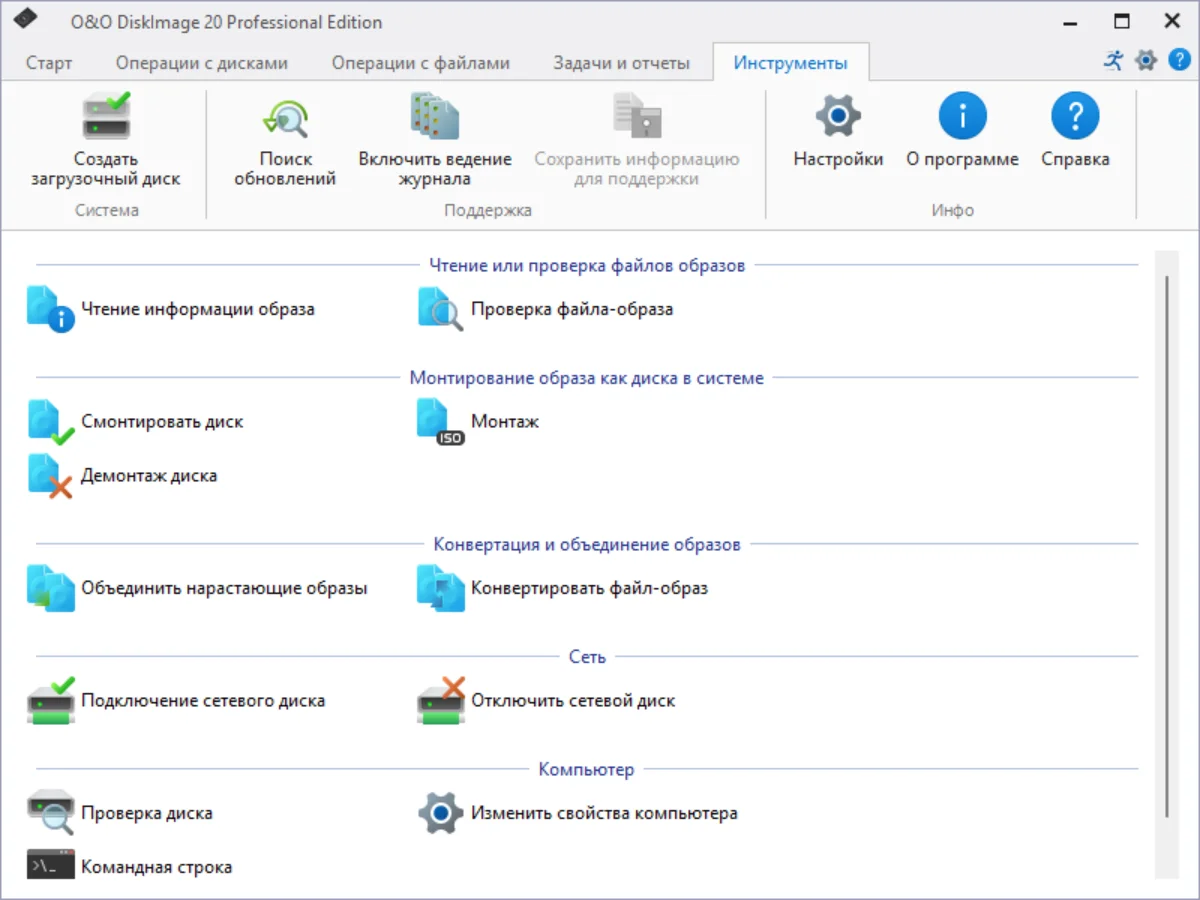1200x900 pixels.
Task: Click the Командная строка terminal icon
Action: [x=51, y=866]
